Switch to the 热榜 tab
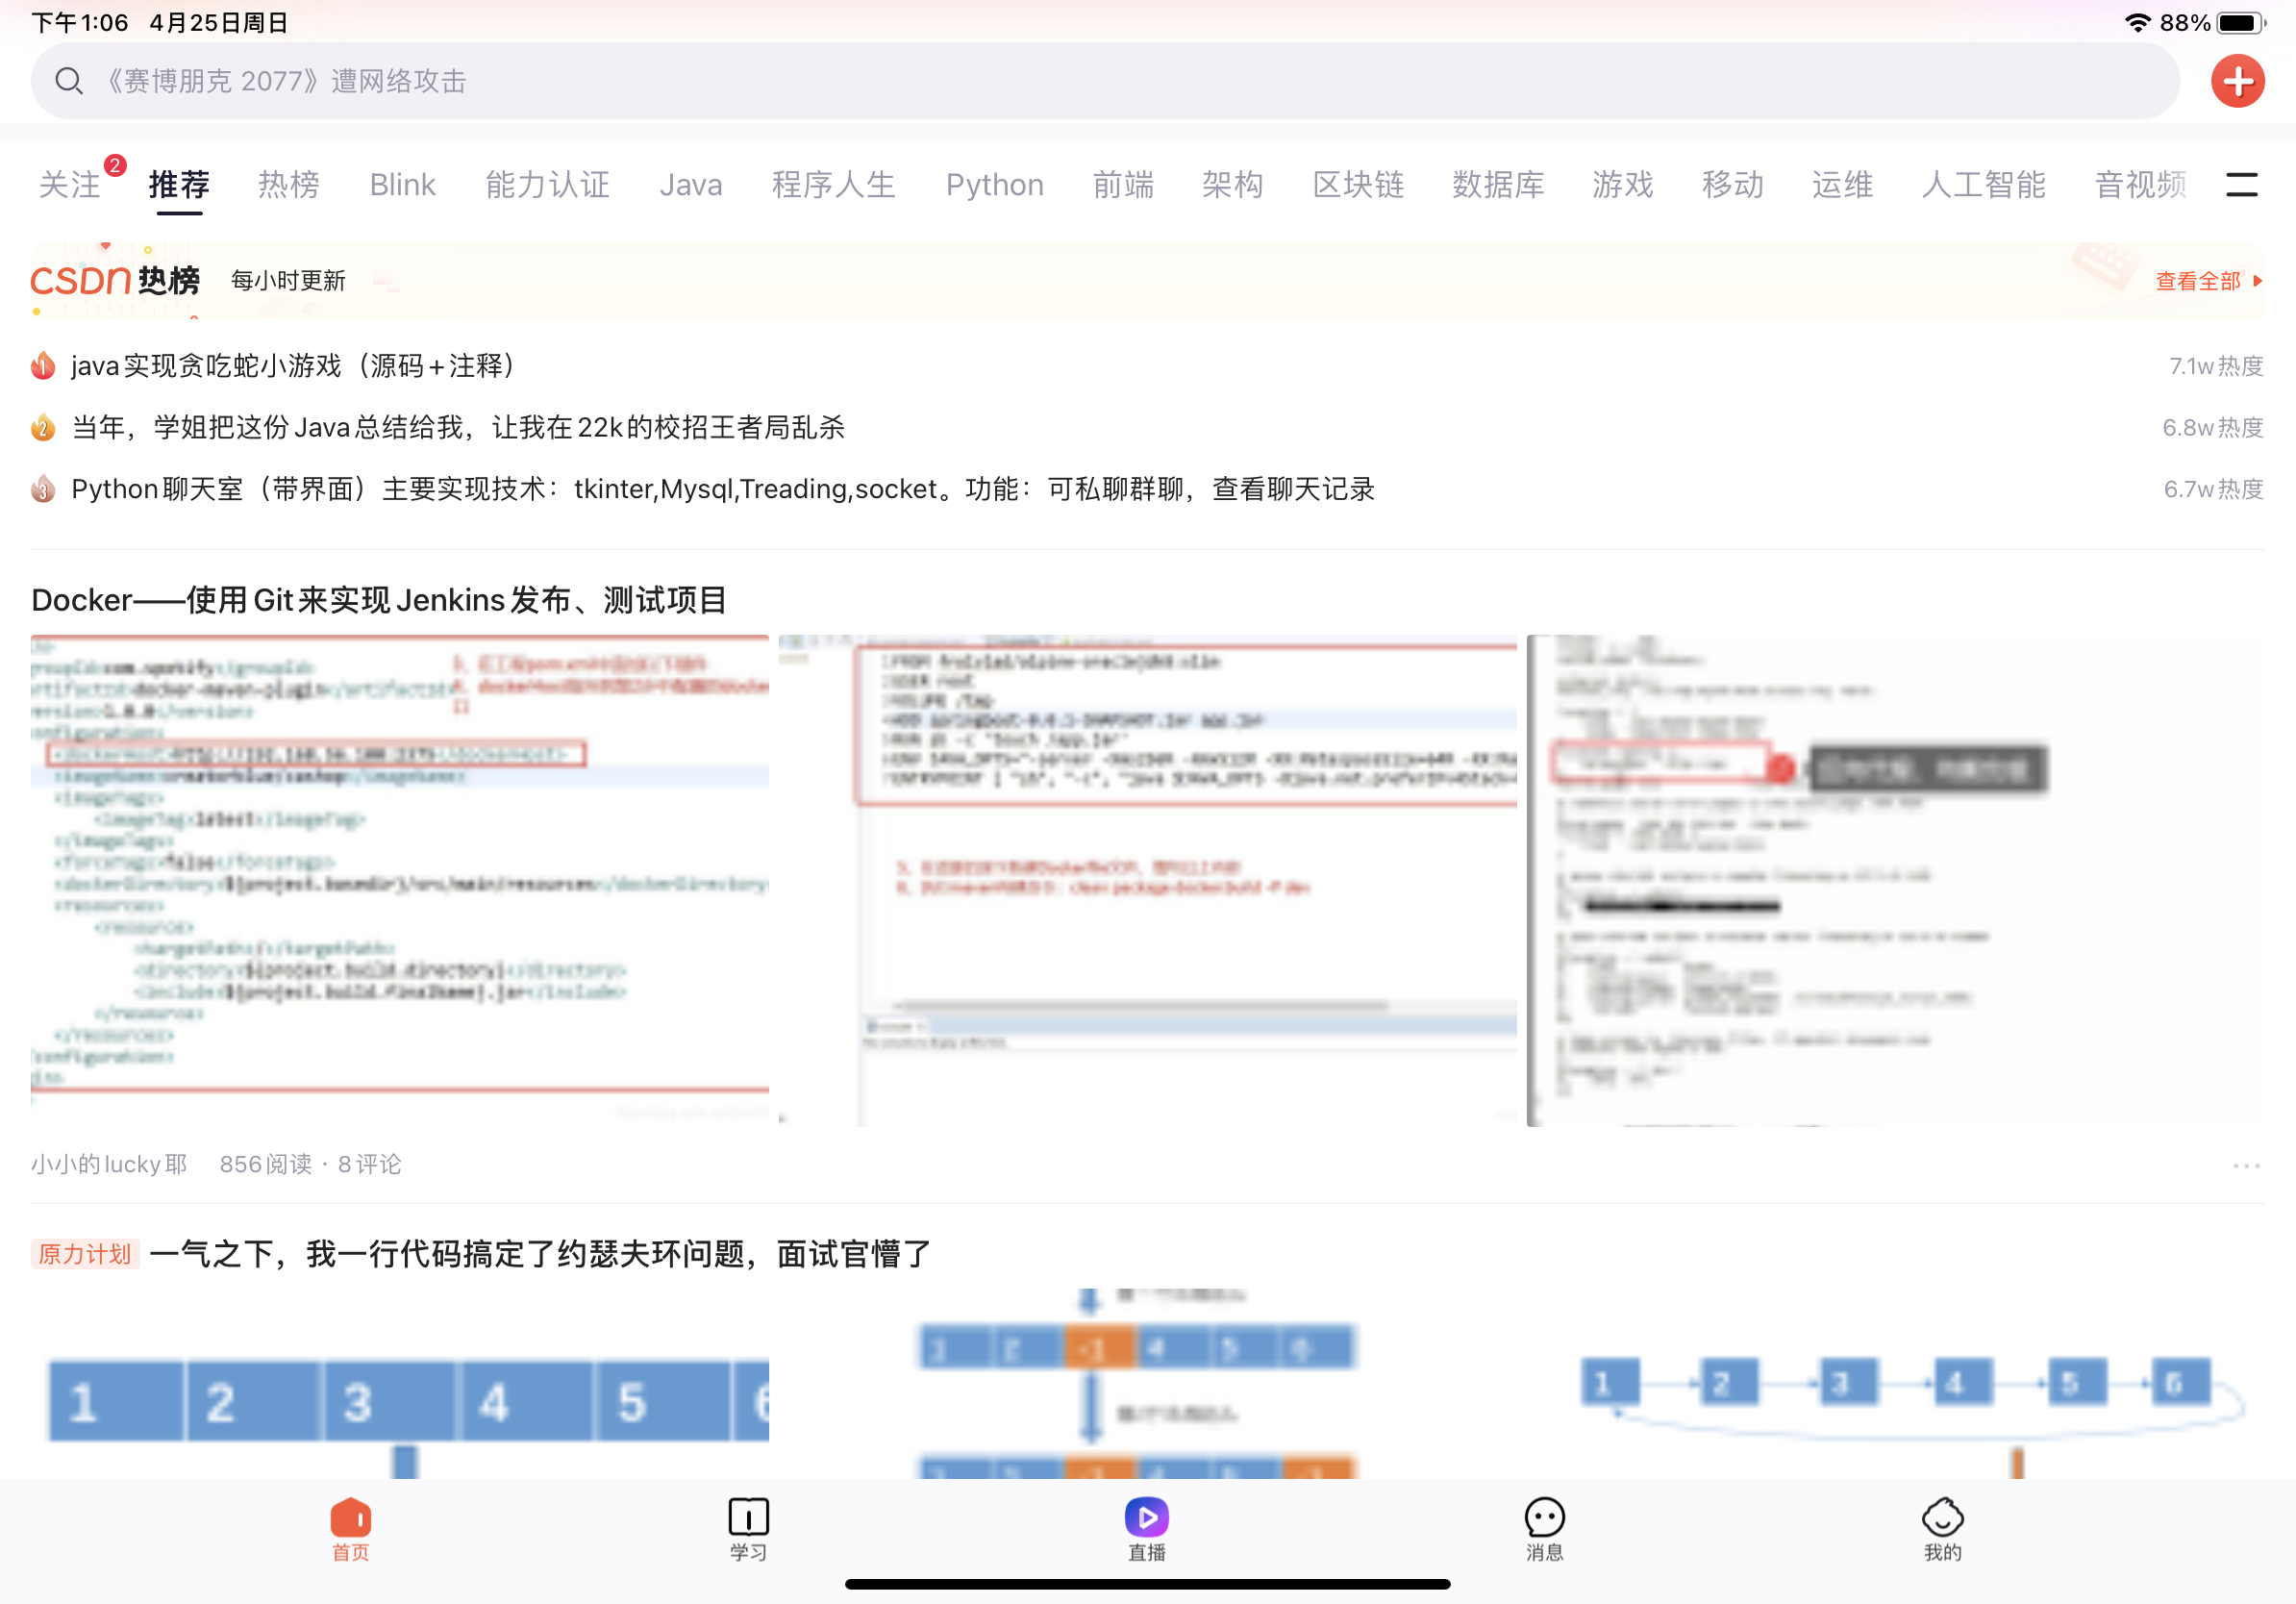 [x=288, y=184]
